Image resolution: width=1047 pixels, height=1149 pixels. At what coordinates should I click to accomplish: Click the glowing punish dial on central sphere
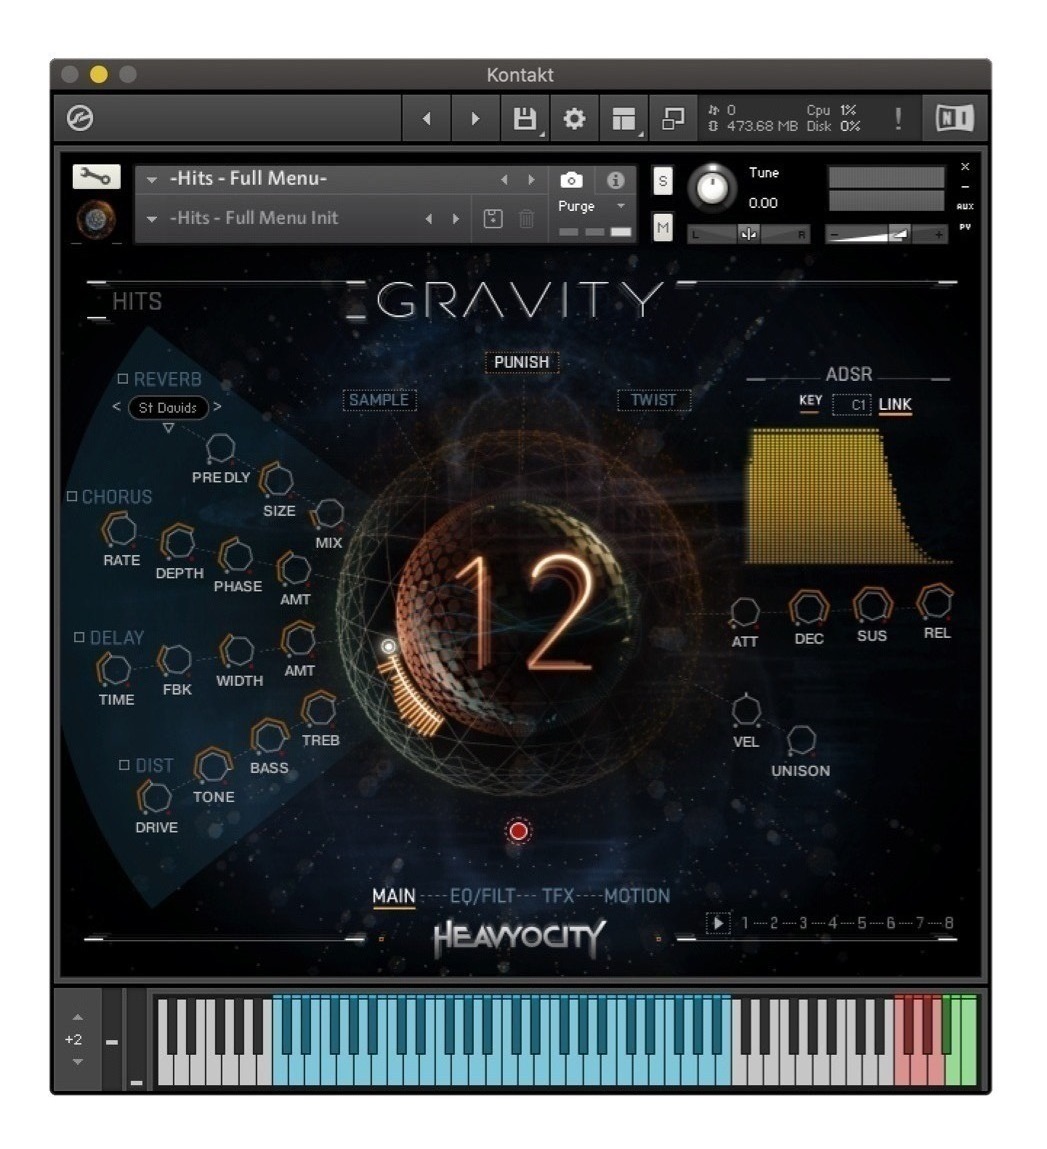(389, 646)
